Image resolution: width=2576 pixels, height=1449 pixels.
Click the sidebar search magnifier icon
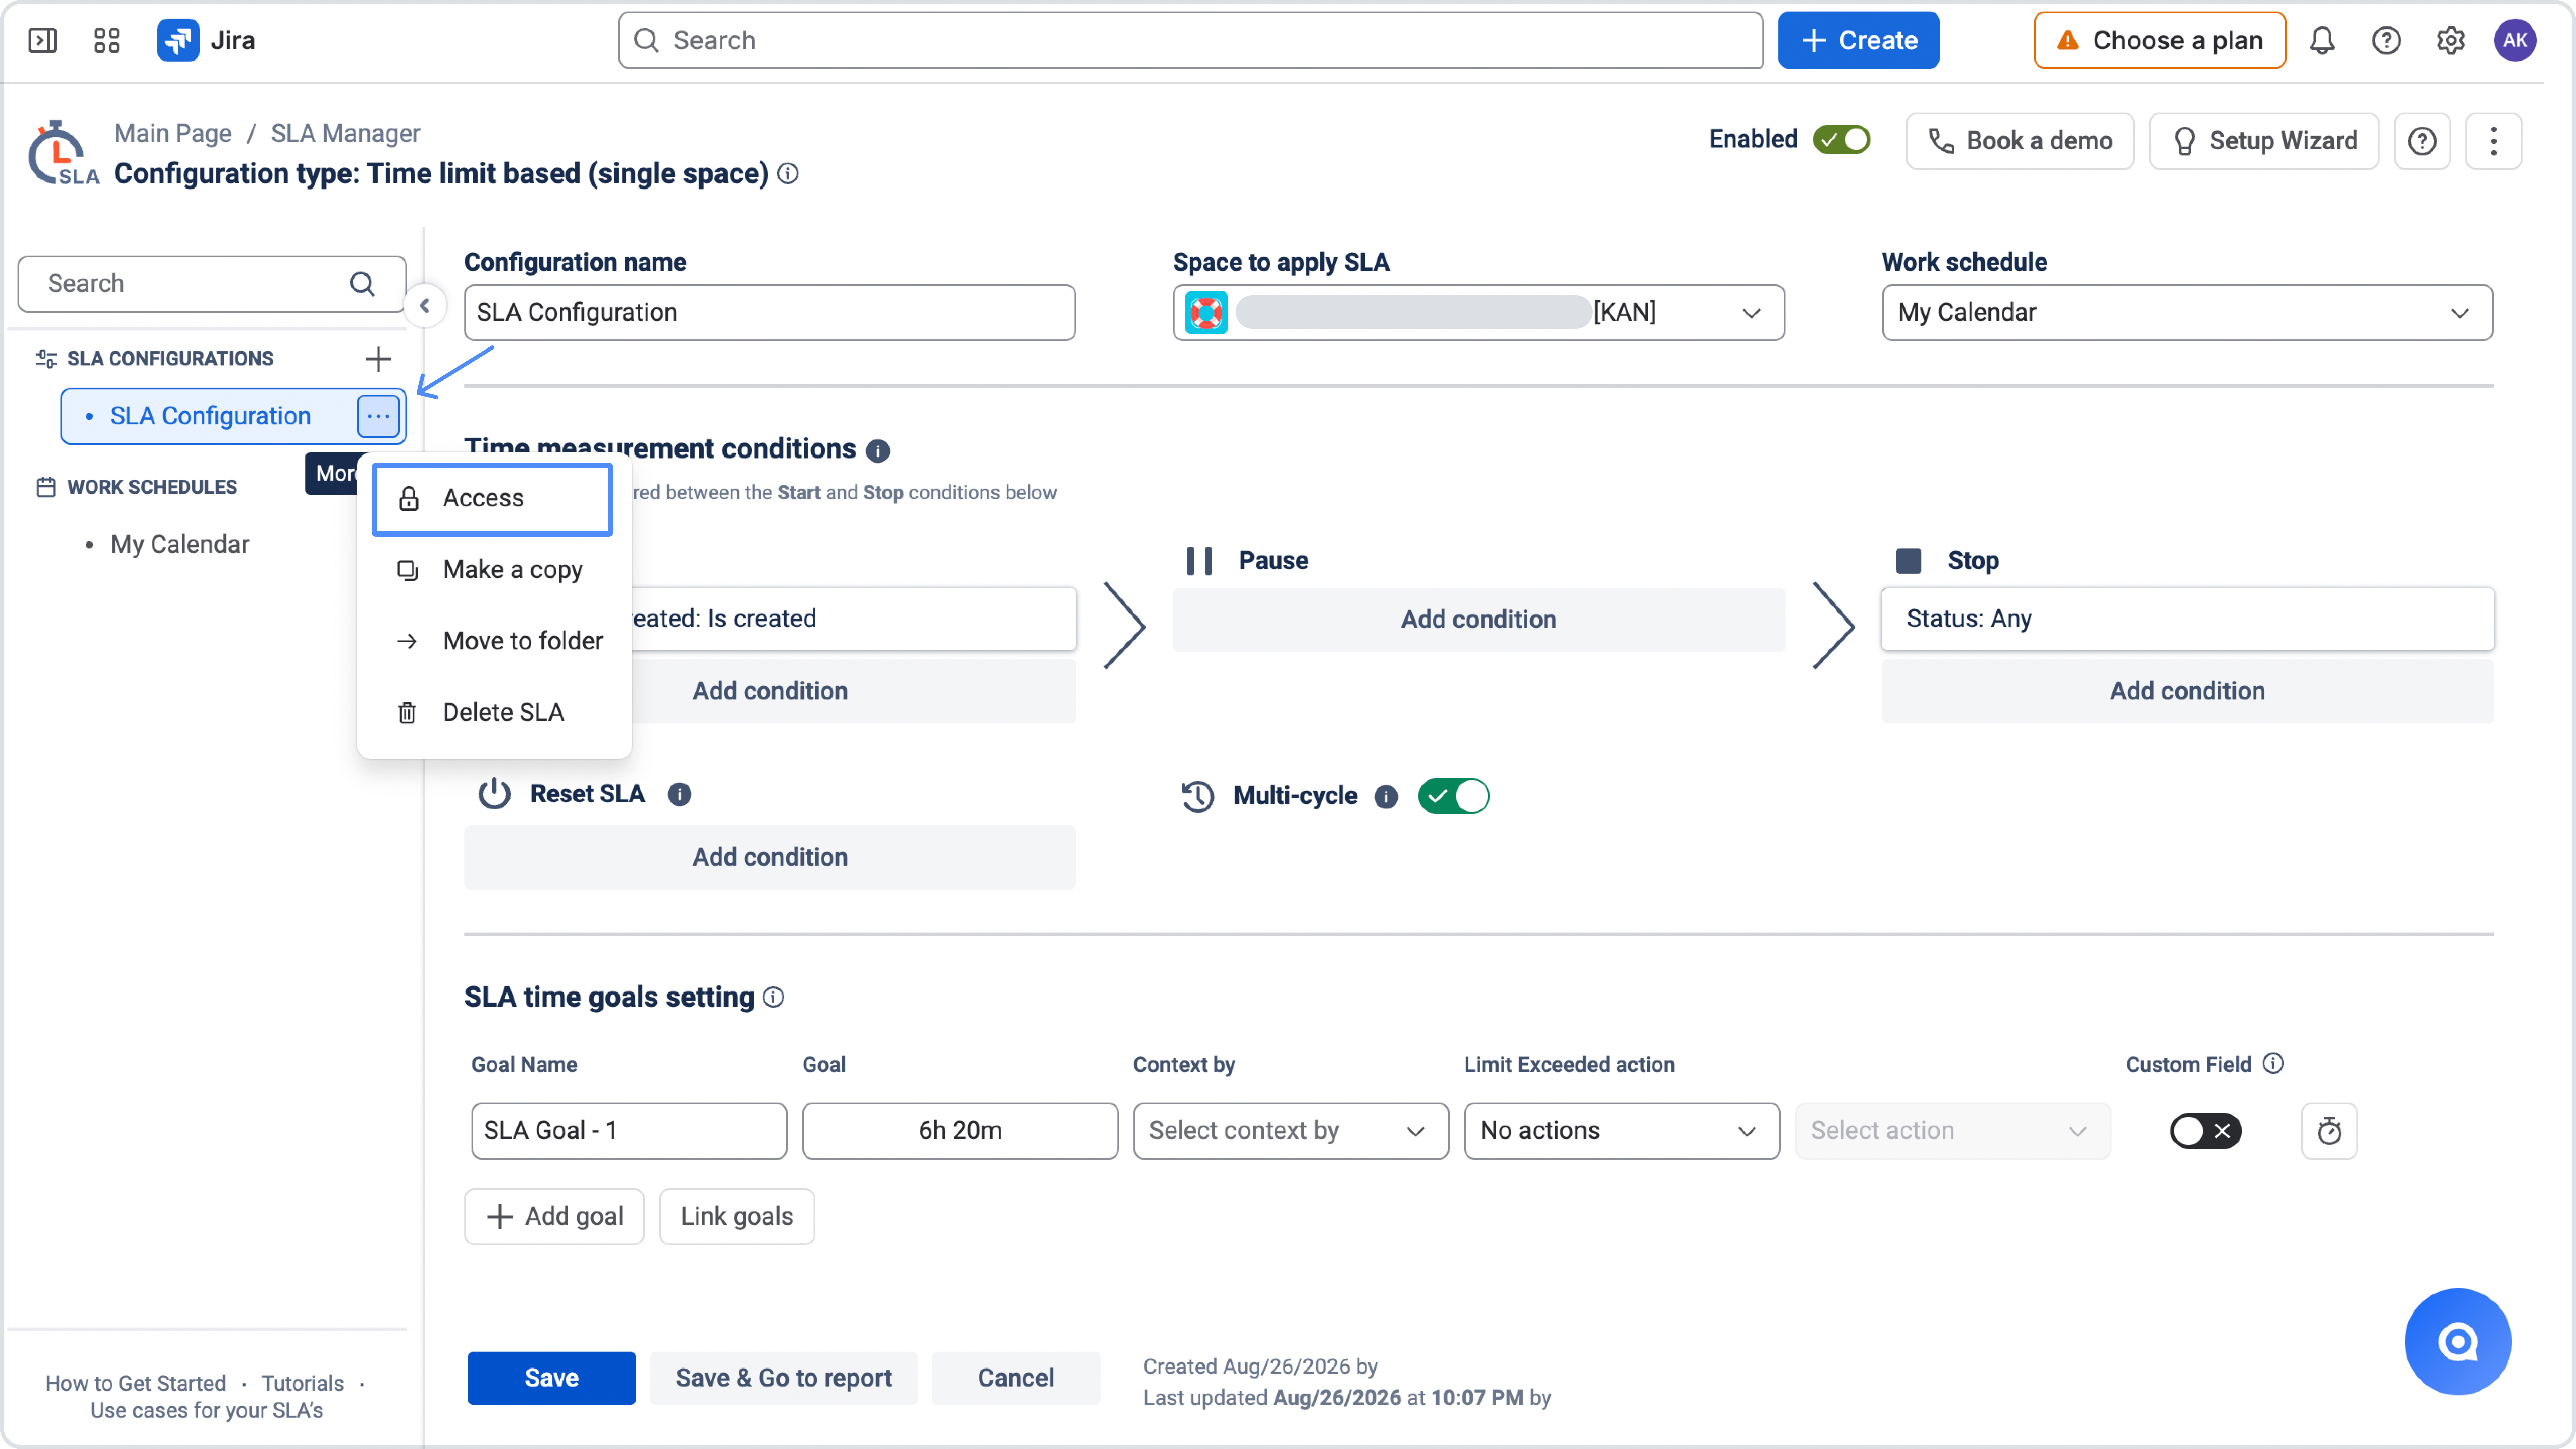pyautogui.click(x=362, y=284)
